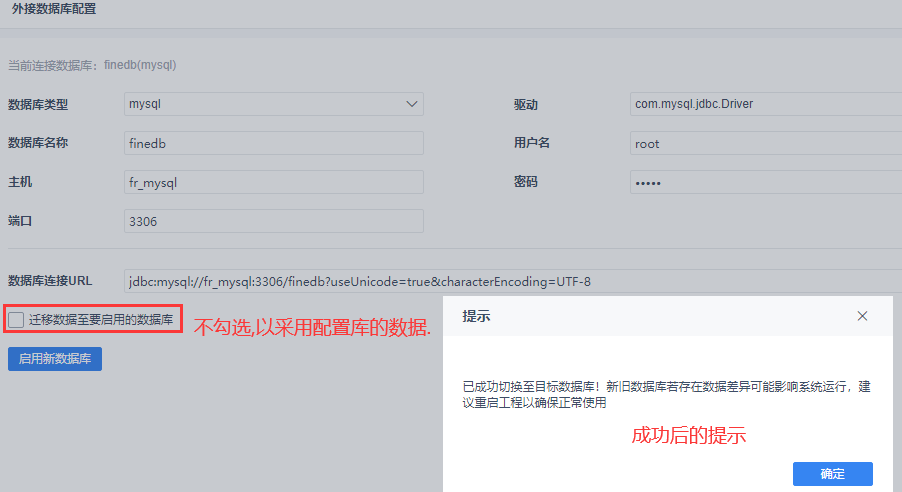The image size is (902, 492).
Task: Click the label text beside the migrate checkbox
Action: [101, 320]
